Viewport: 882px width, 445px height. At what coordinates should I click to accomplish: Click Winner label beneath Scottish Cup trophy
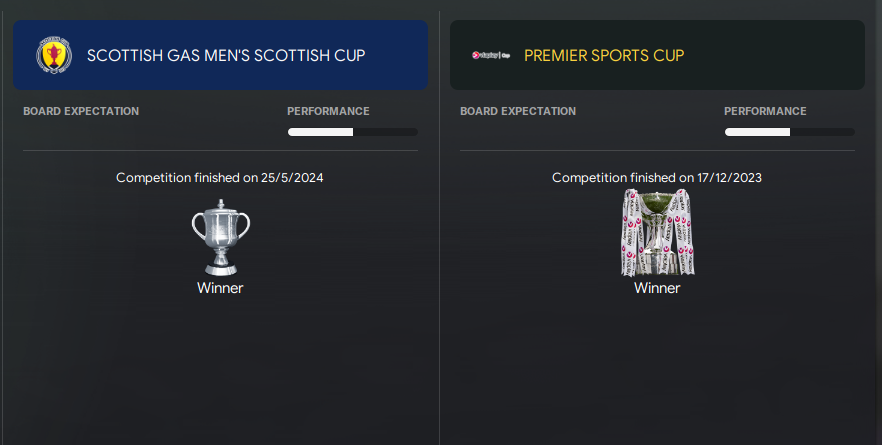(220, 288)
